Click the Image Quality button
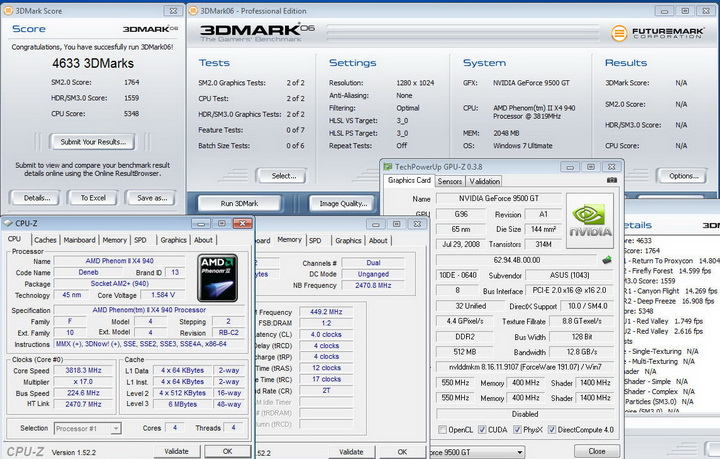The image size is (720, 459). pos(343,203)
